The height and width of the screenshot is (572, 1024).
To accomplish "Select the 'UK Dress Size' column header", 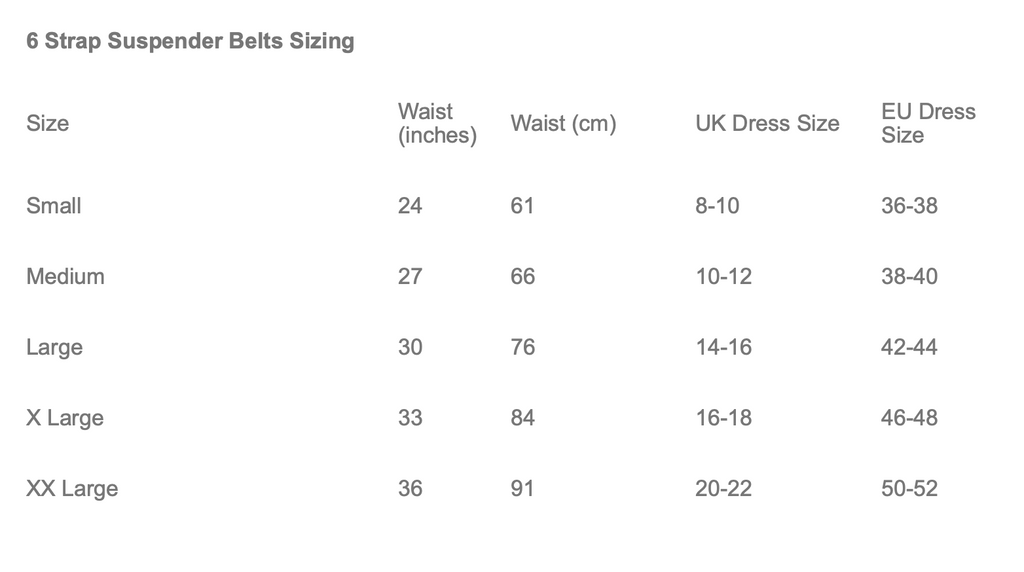I will click(x=767, y=124).
